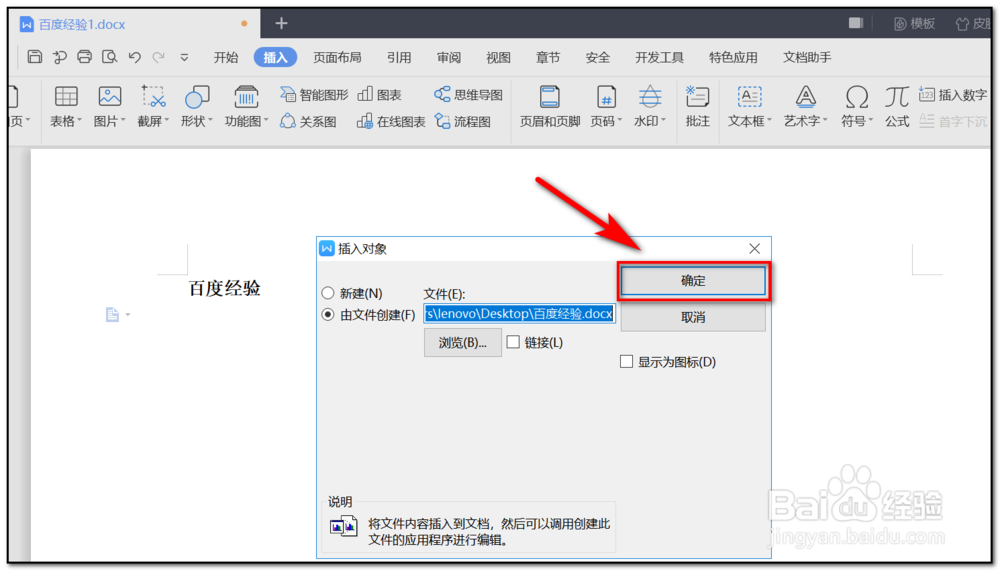This screenshot has height=571, width=1000.
Task: Open Print Preview icon
Action: point(109,57)
